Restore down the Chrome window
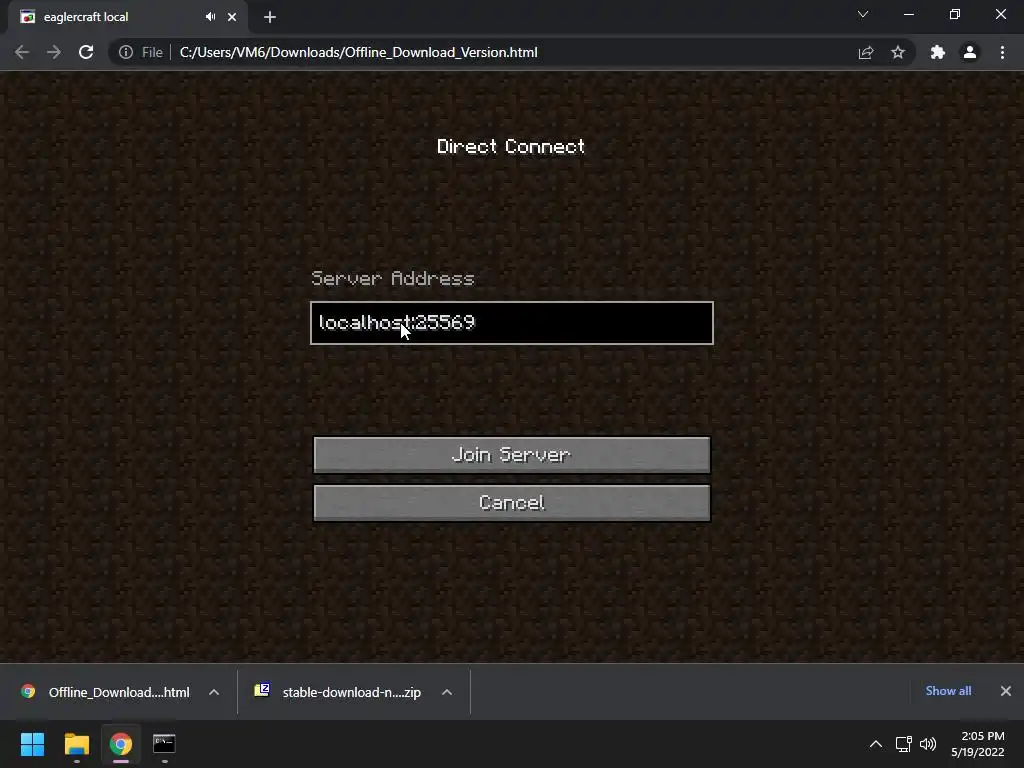1024x768 pixels. click(x=955, y=14)
